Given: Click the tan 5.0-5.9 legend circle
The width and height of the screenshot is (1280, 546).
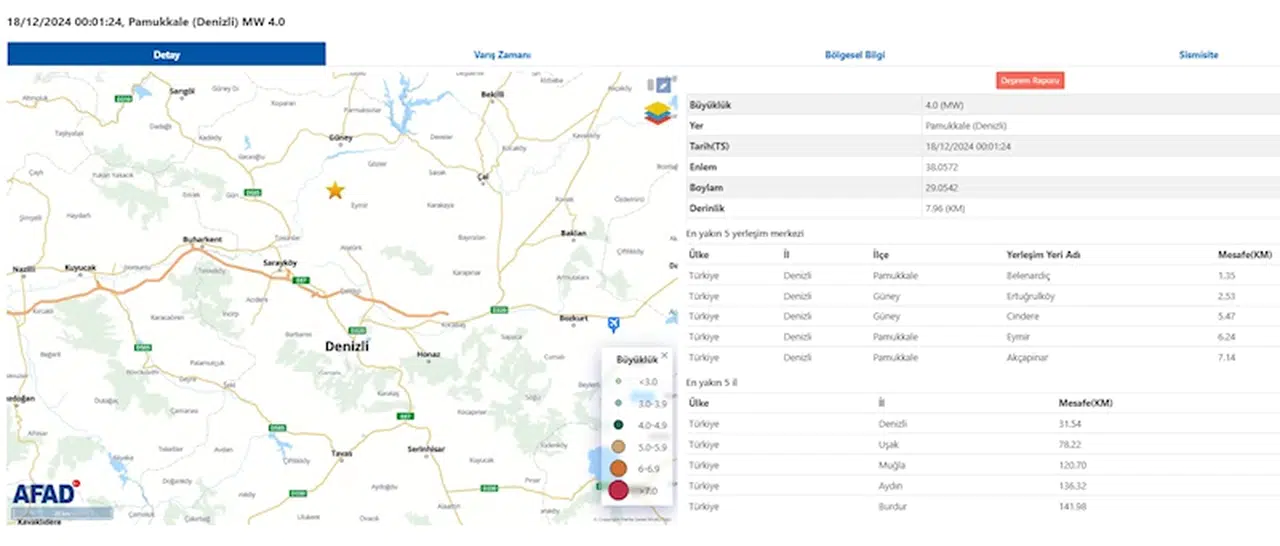Looking at the screenshot, I should pos(618,446).
